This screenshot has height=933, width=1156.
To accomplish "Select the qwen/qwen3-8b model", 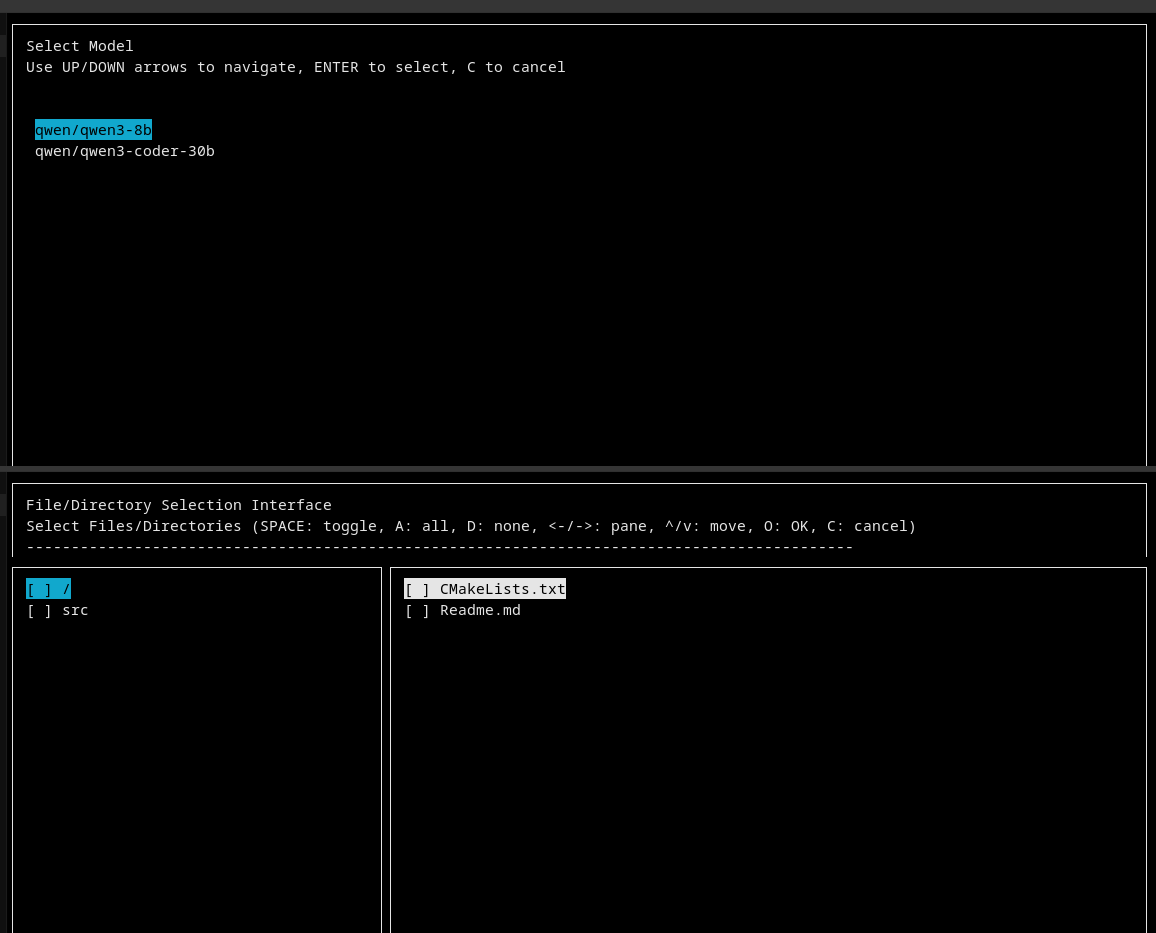I will (x=93, y=129).
